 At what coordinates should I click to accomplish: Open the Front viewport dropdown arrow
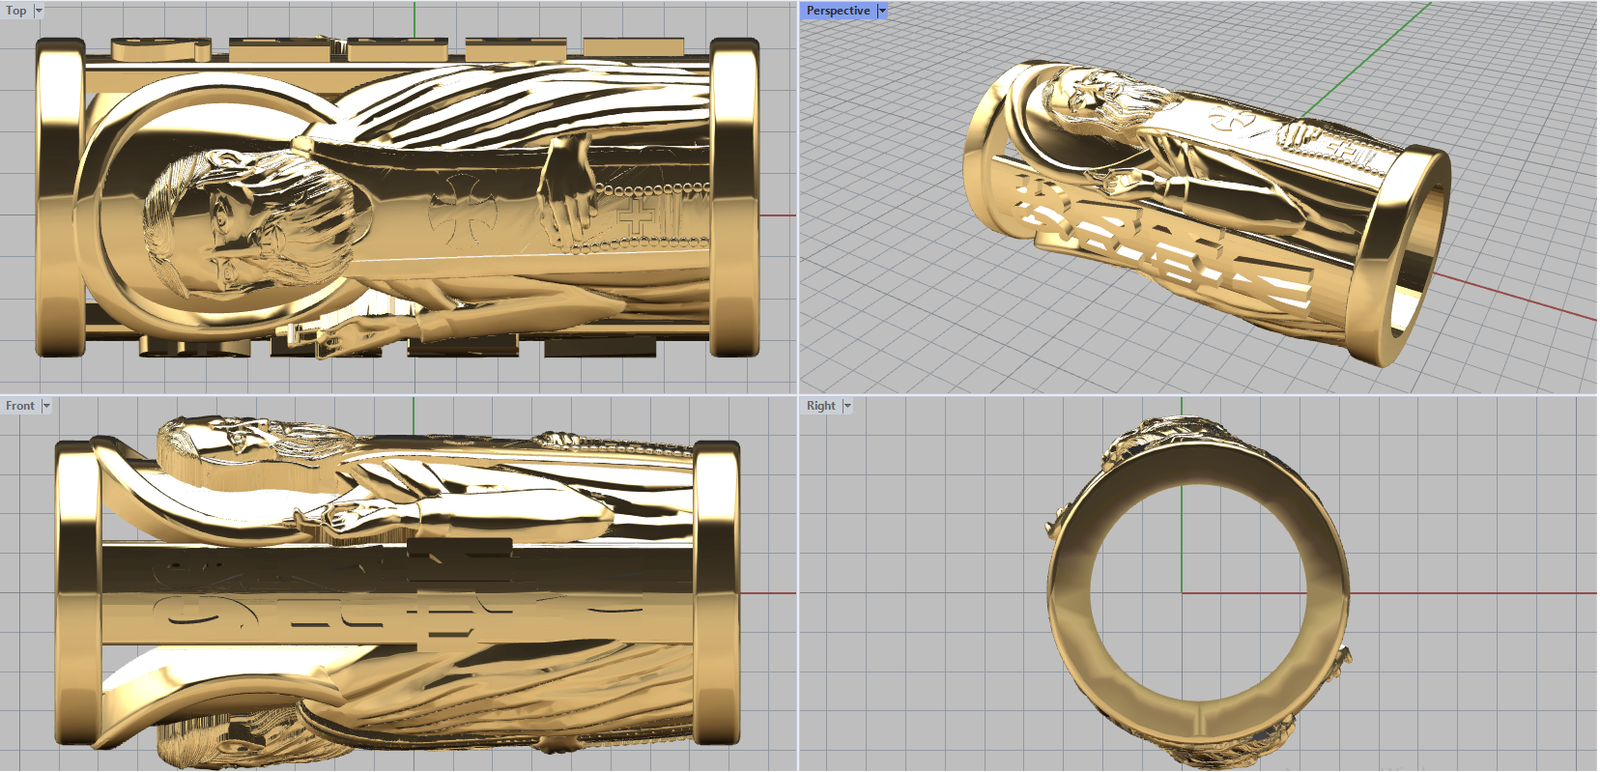[x=46, y=406]
